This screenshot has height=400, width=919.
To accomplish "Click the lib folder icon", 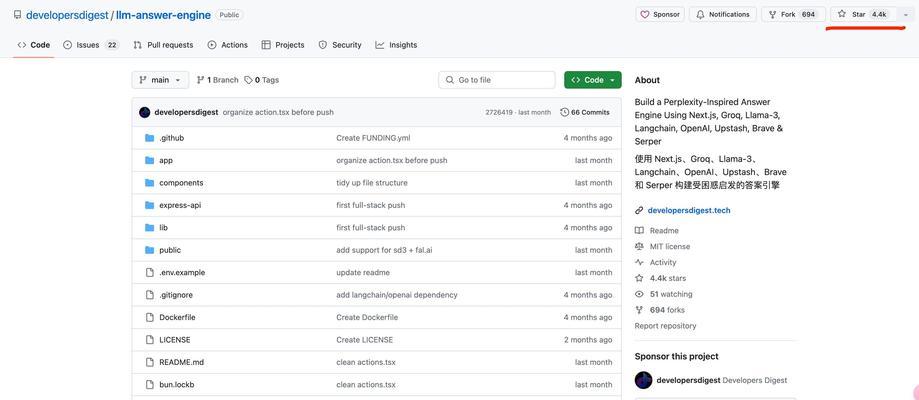I will [149, 228].
